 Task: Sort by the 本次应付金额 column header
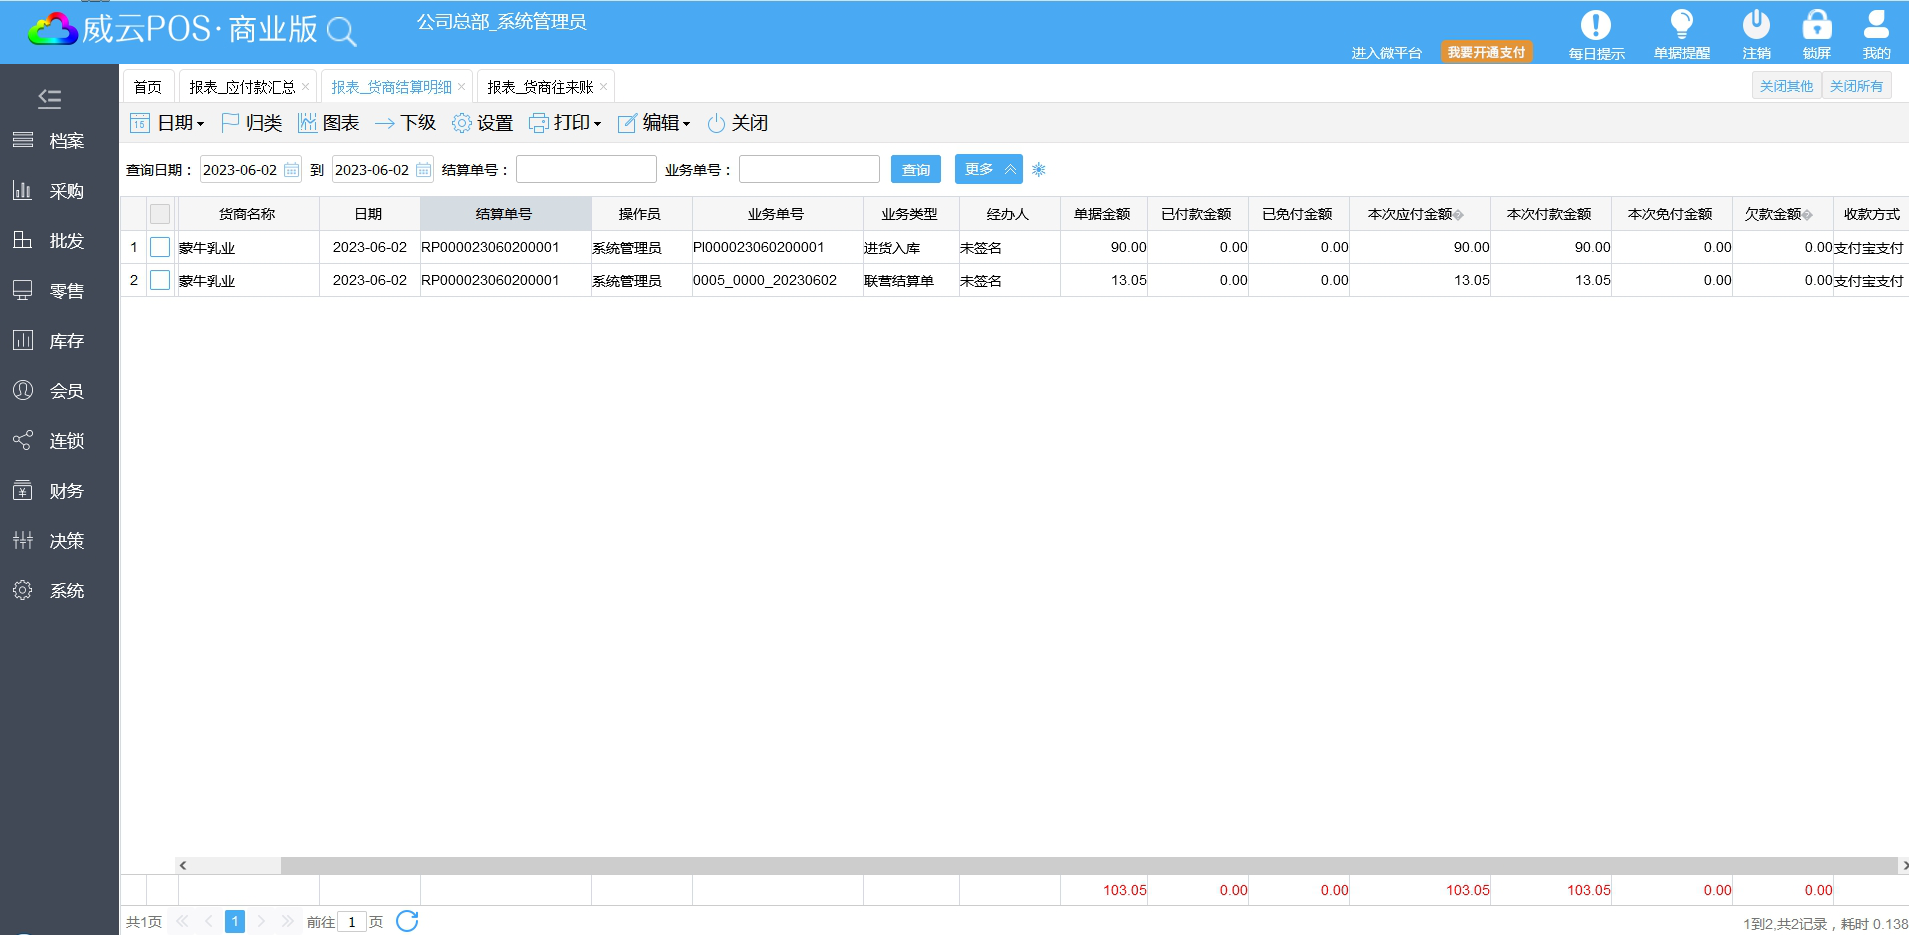pos(1420,214)
